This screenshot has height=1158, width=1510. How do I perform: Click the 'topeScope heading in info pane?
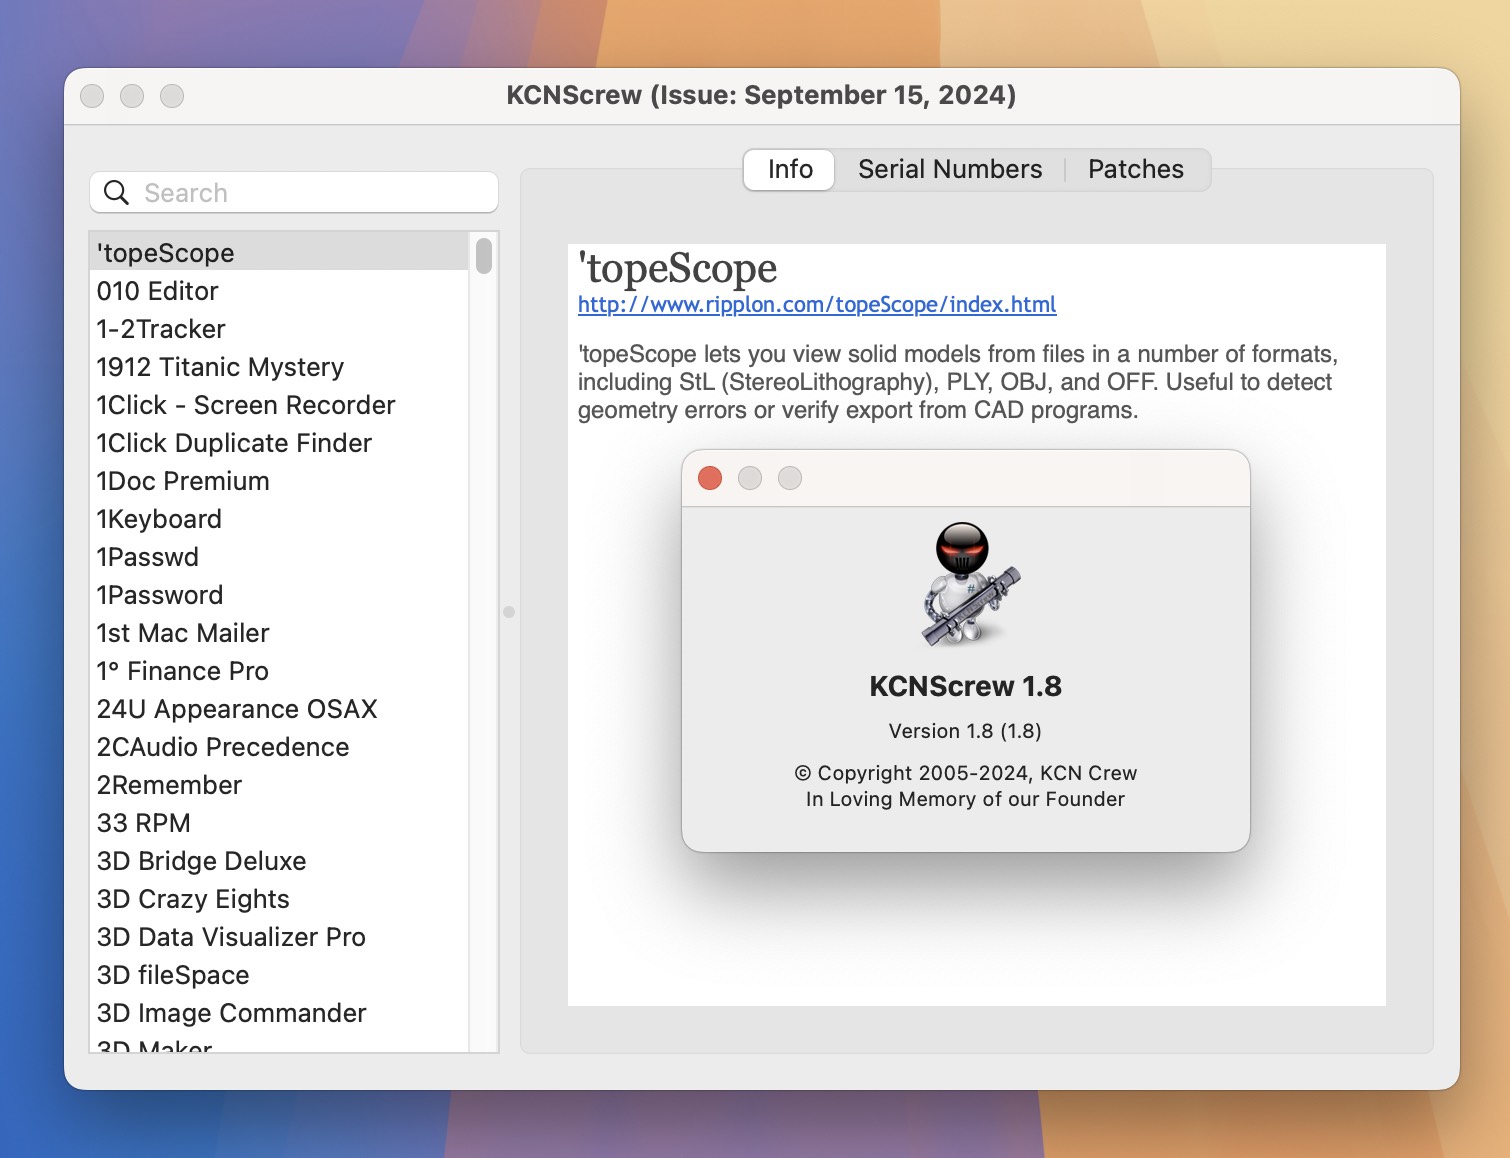point(677,268)
